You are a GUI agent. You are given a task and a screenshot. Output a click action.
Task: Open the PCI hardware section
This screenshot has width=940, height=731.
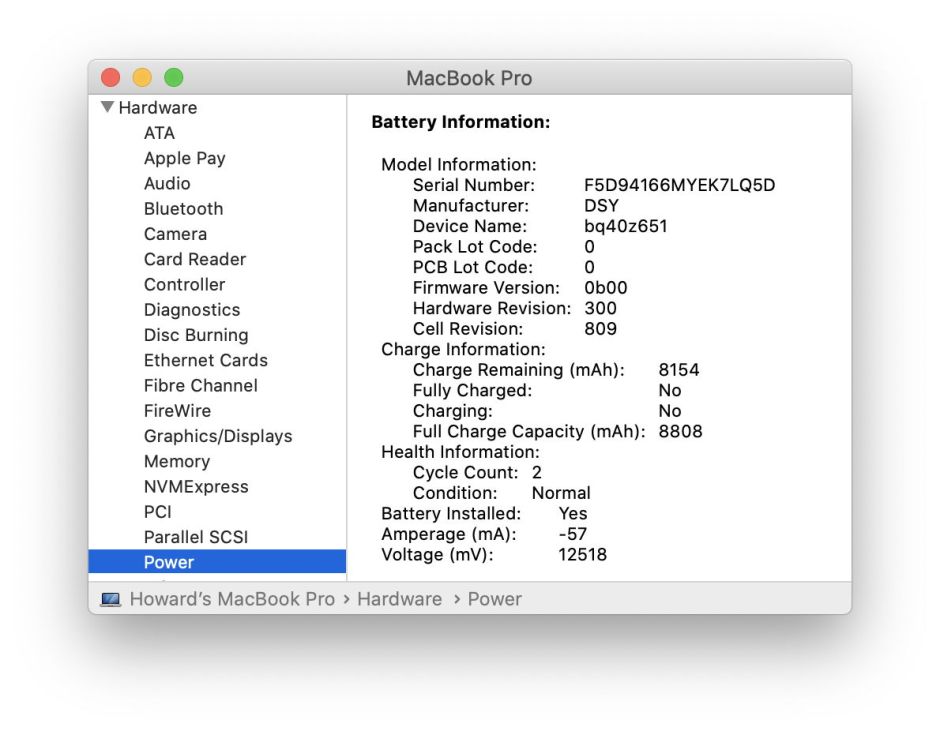coord(158,511)
